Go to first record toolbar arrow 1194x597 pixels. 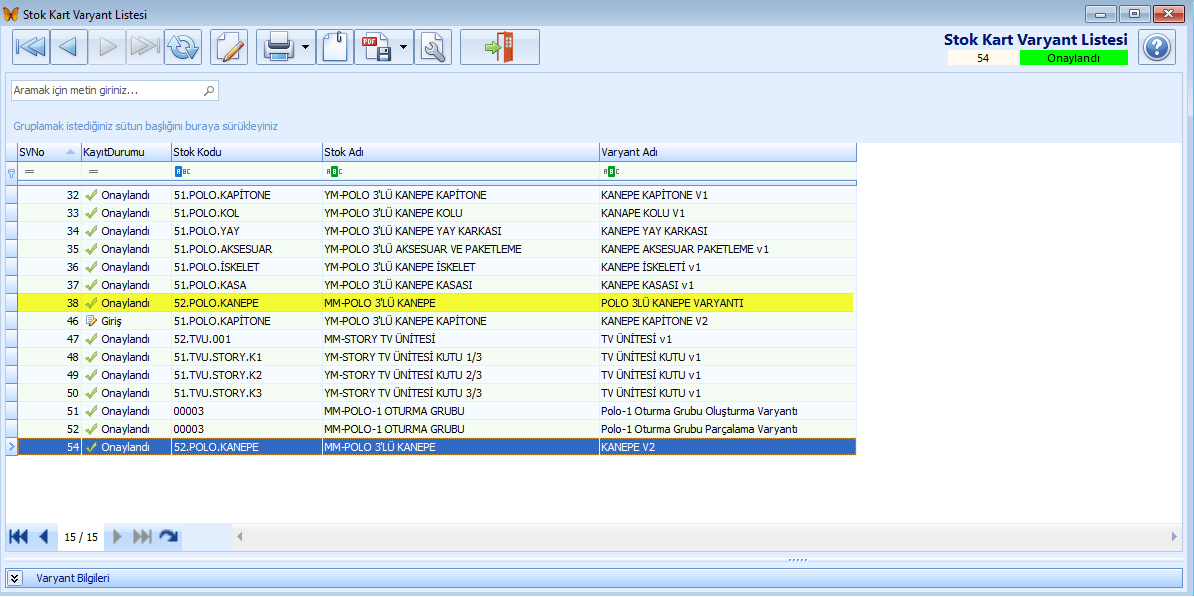point(30,47)
